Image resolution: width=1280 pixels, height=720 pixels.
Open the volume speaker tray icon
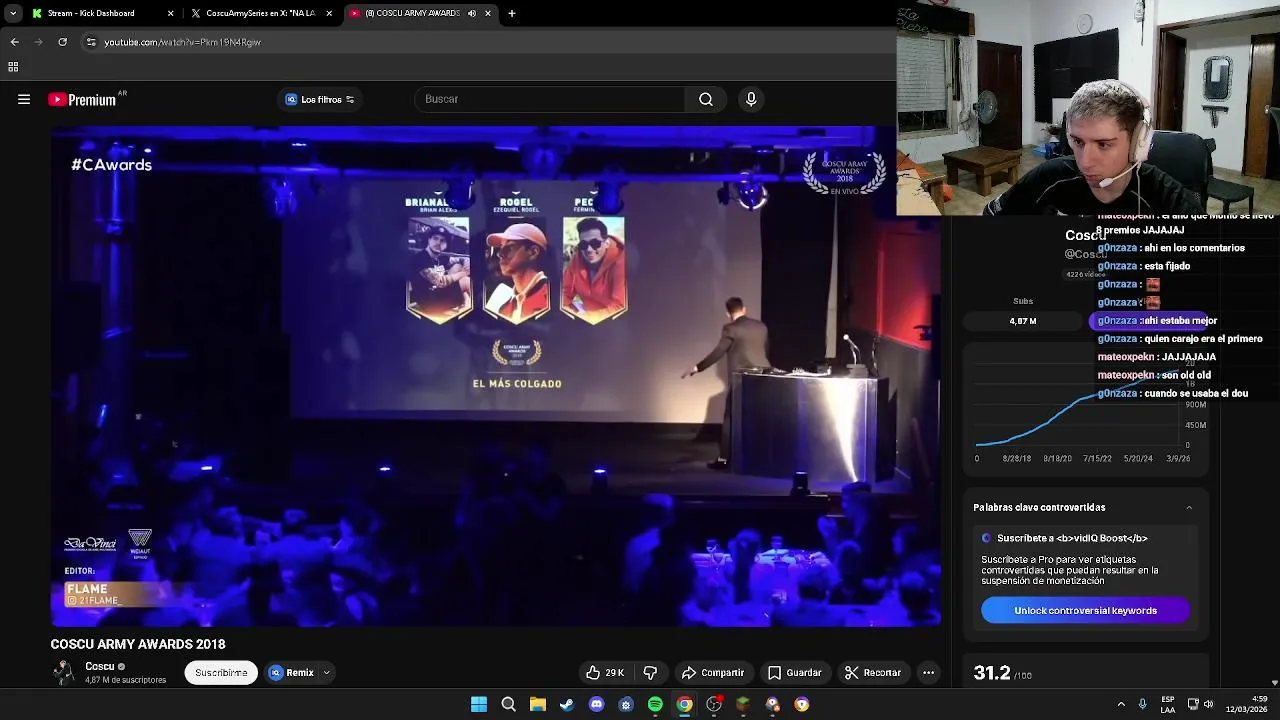(1208, 704)
